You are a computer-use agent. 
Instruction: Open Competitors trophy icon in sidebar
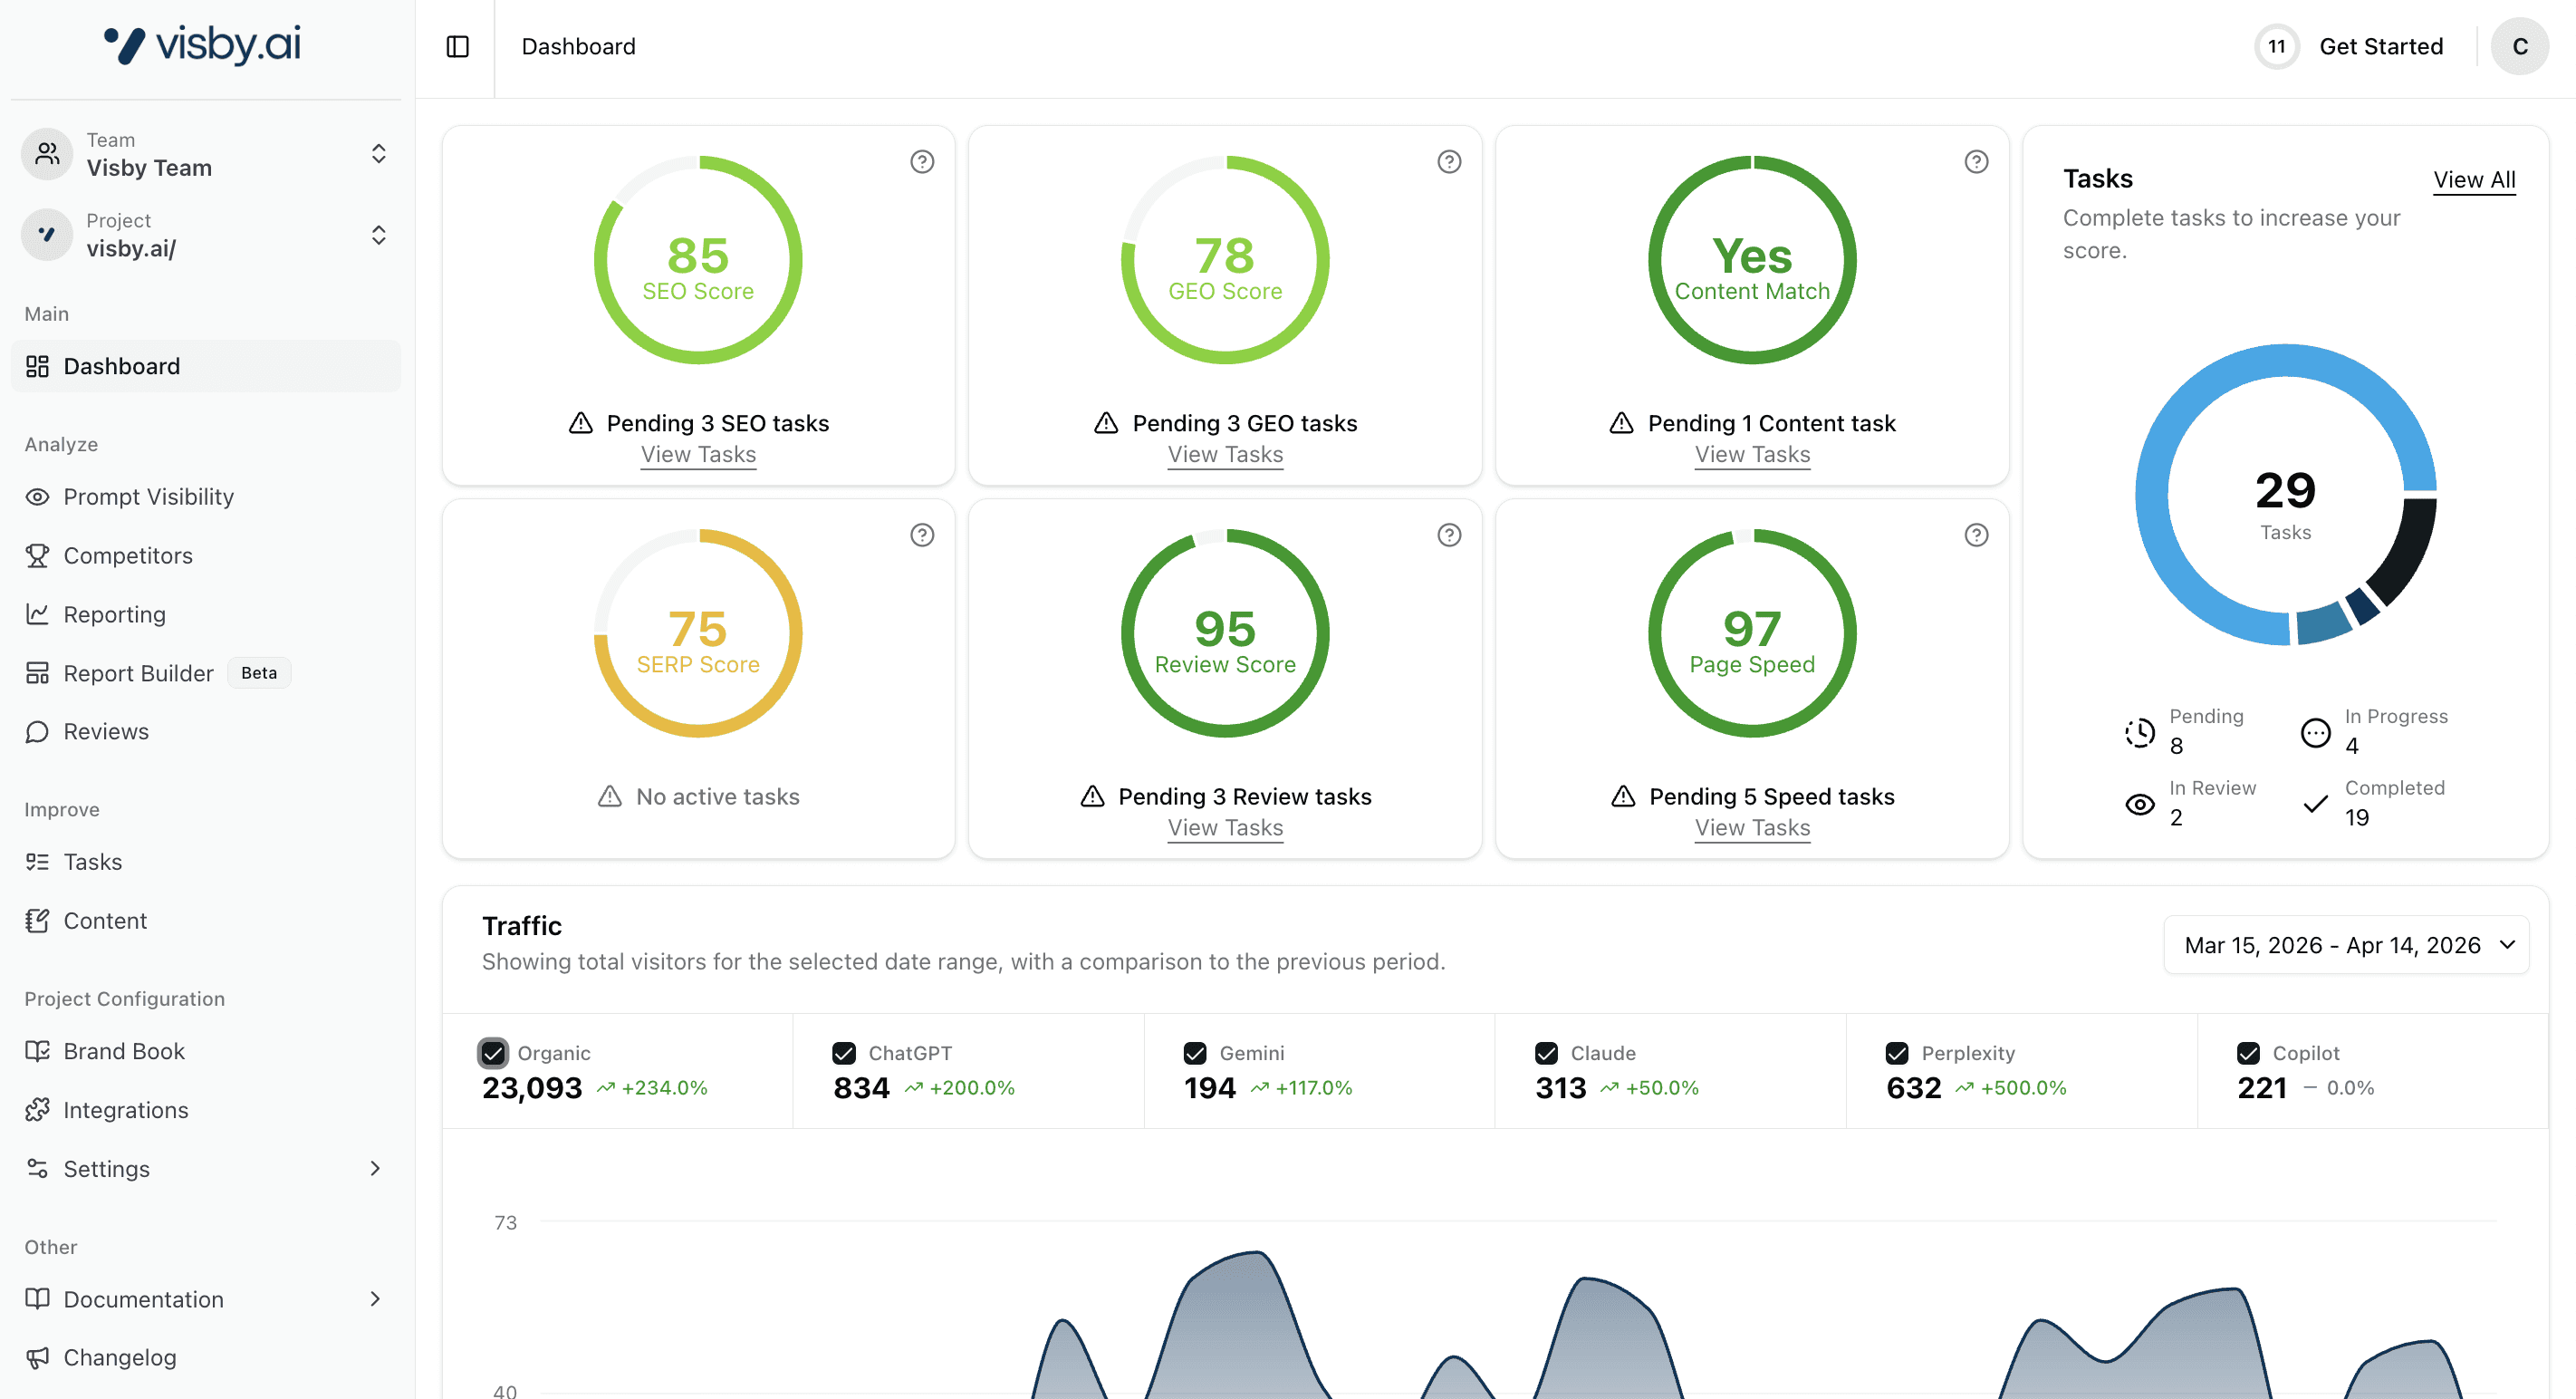[x=37, y=556]
